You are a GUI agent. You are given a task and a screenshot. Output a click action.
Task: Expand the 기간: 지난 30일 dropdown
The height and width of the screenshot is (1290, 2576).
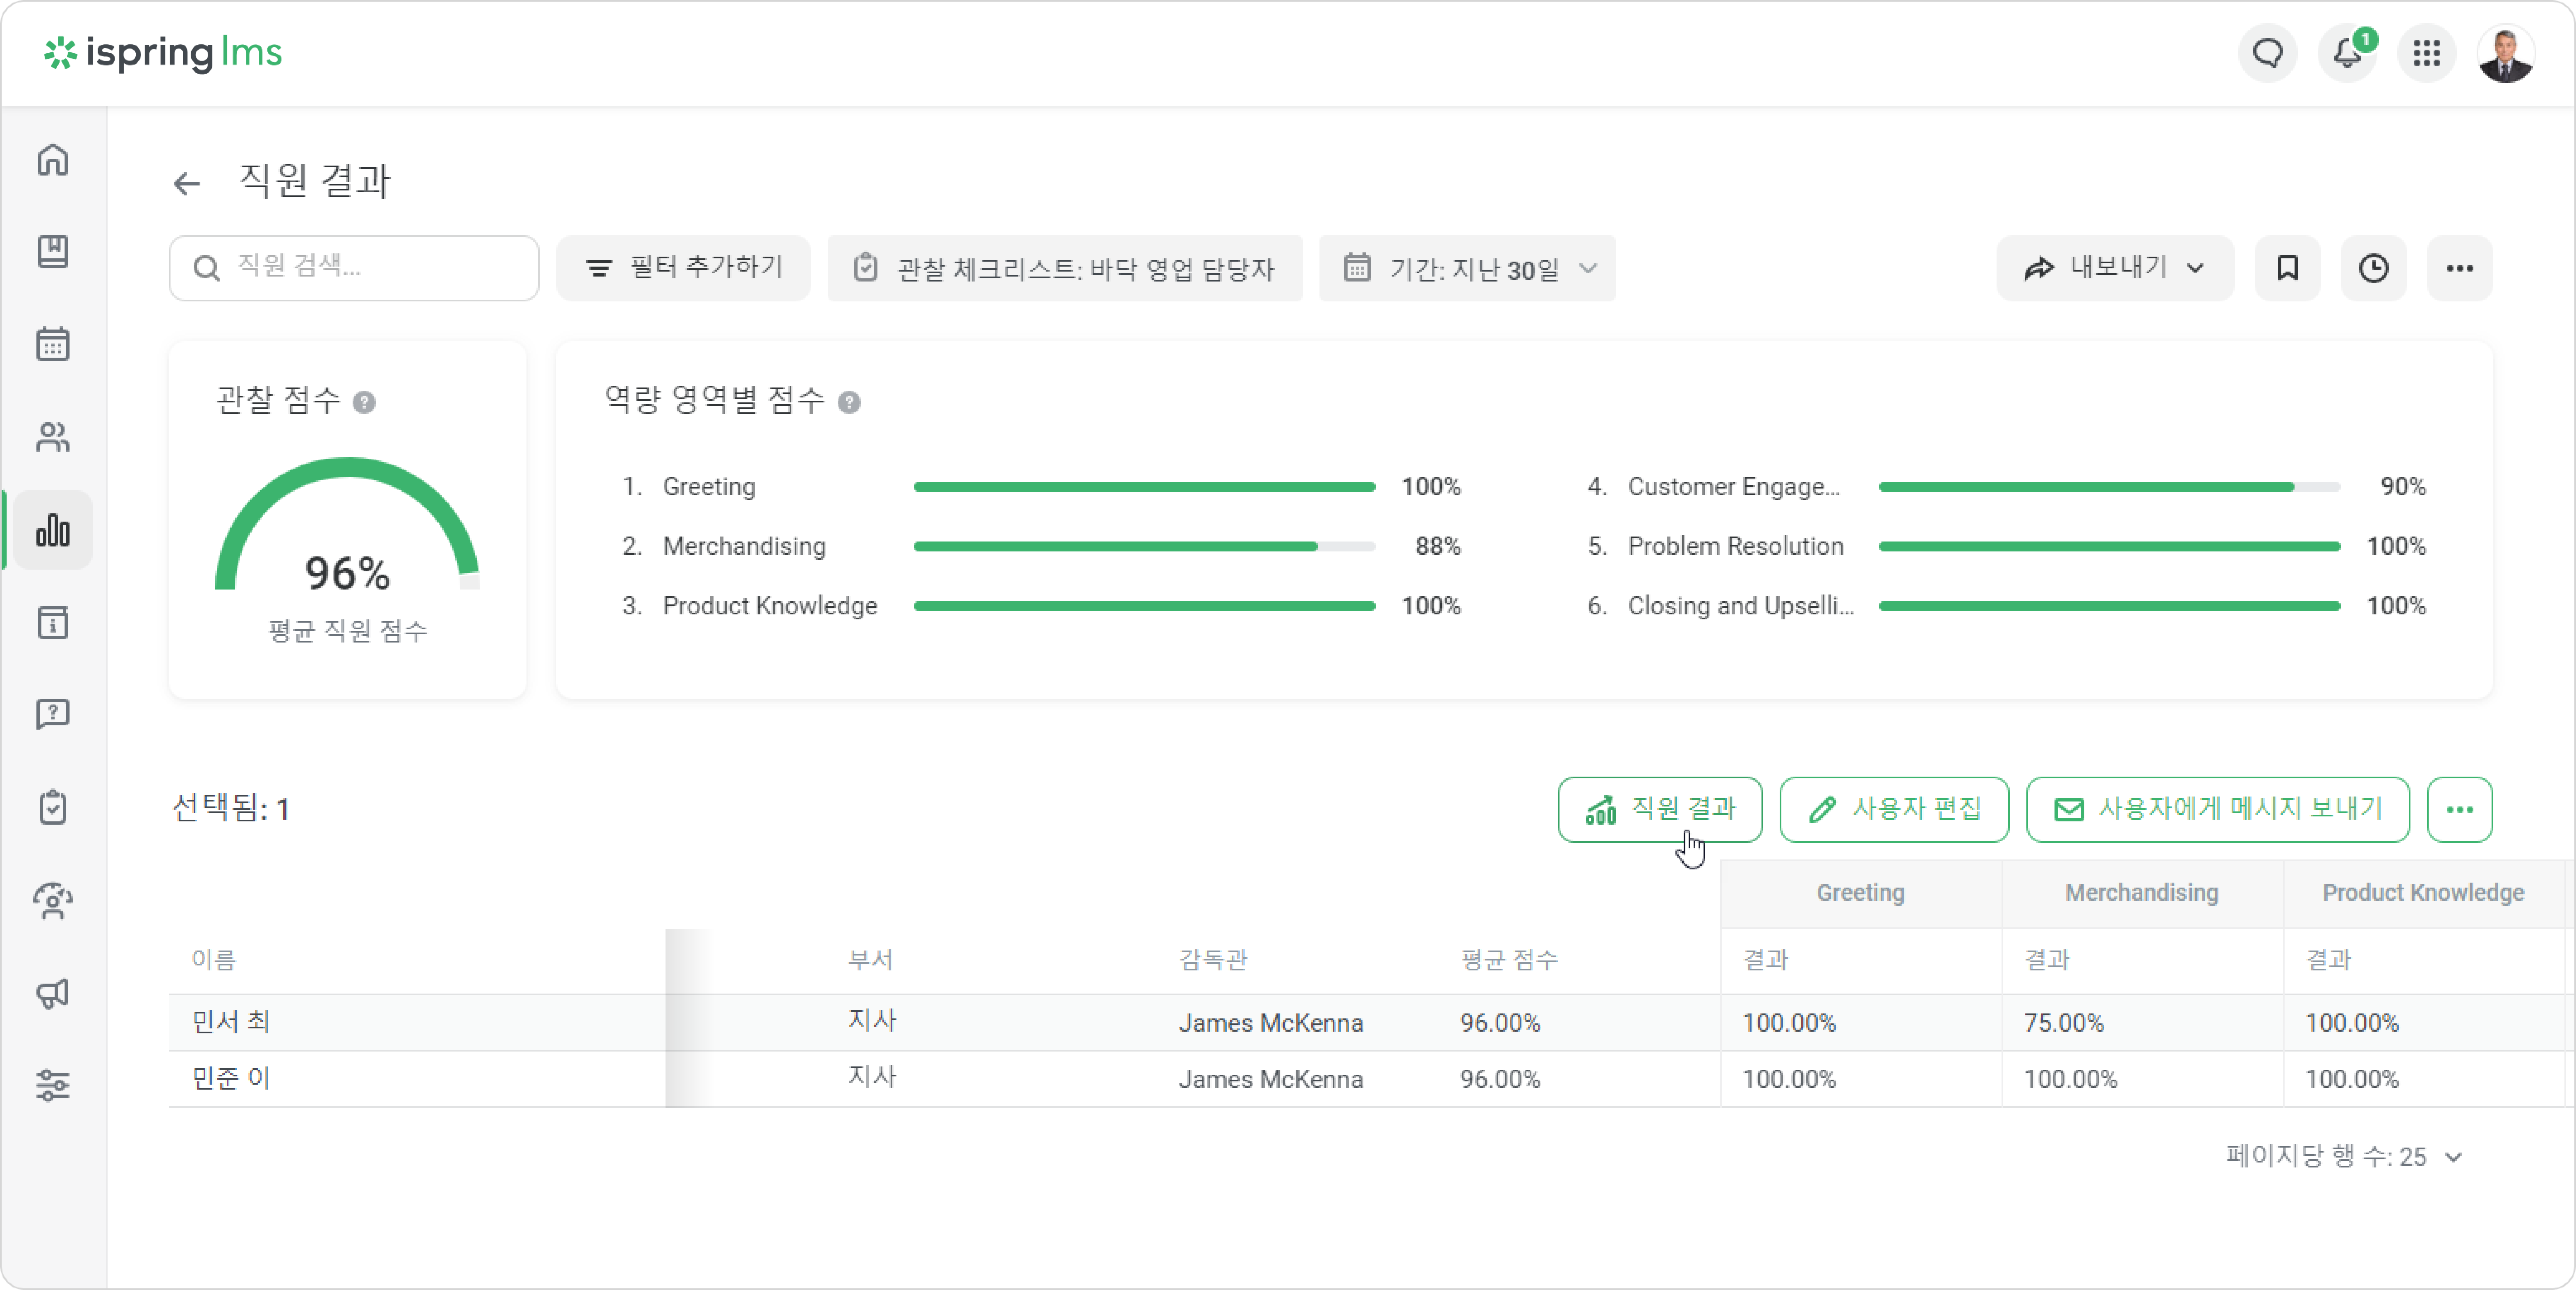coord(1467,268)
